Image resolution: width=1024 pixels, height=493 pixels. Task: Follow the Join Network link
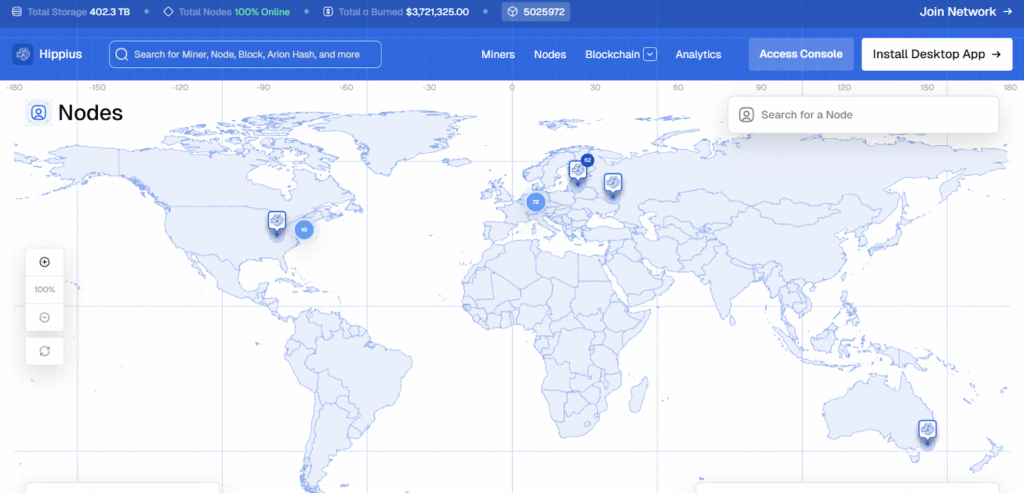957,12
